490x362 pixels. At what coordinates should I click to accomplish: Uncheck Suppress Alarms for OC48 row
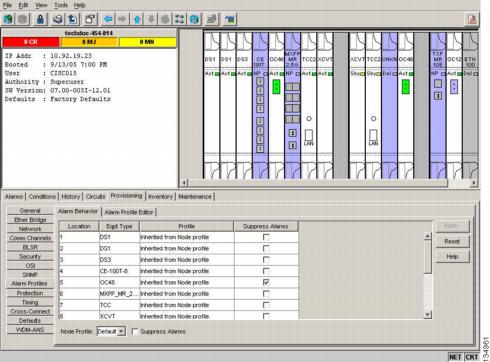(x=266, y=282)
